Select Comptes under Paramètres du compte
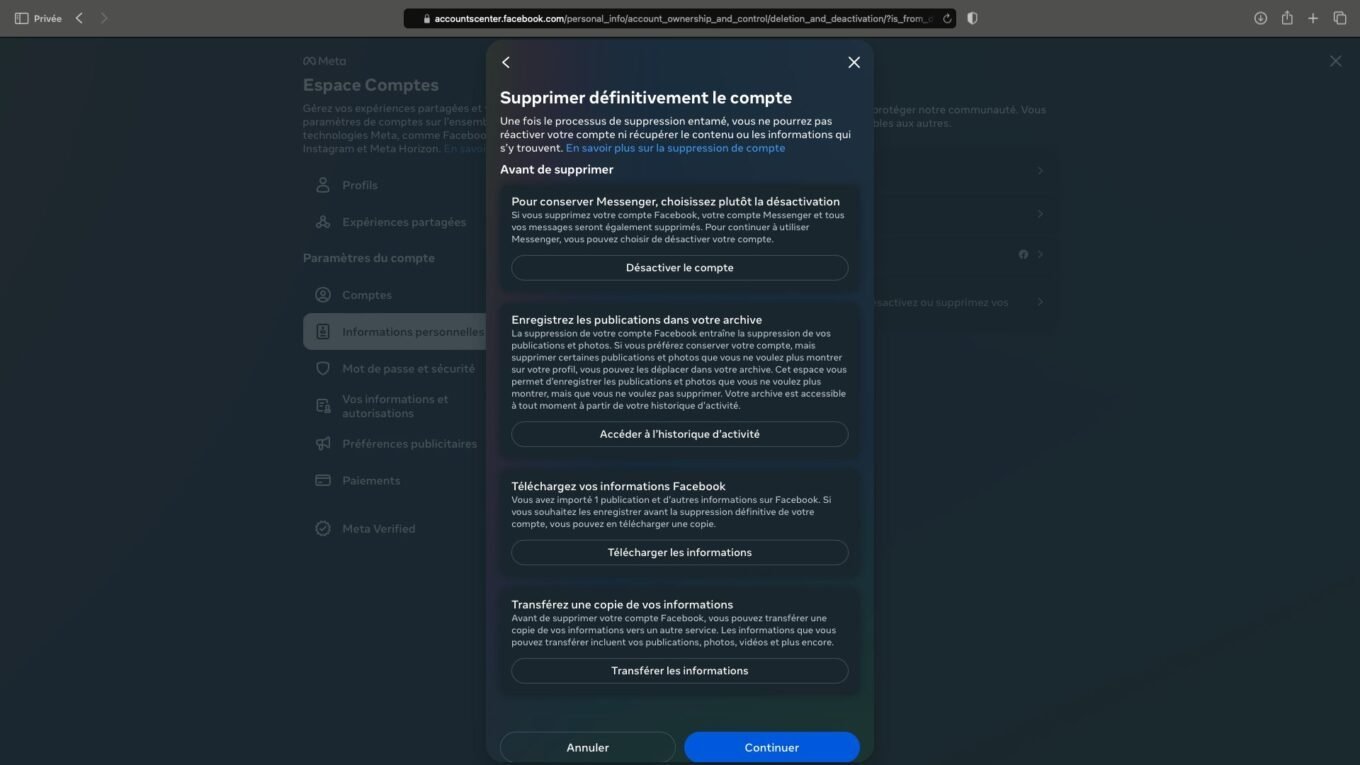 tap(395, 295)
